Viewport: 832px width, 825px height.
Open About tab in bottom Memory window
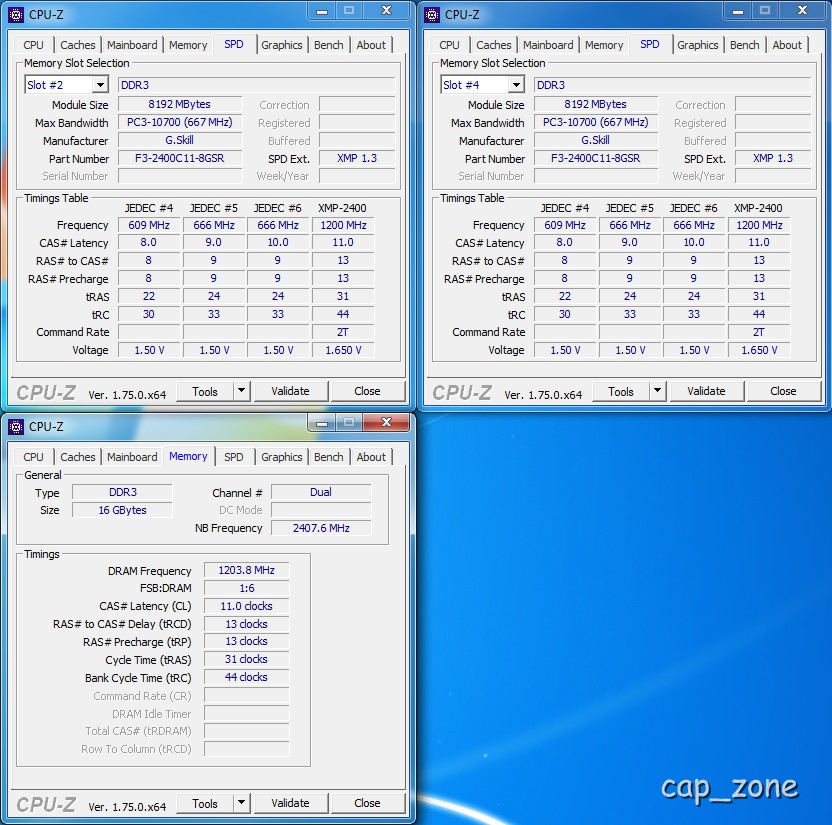click(x=371, y=457)
